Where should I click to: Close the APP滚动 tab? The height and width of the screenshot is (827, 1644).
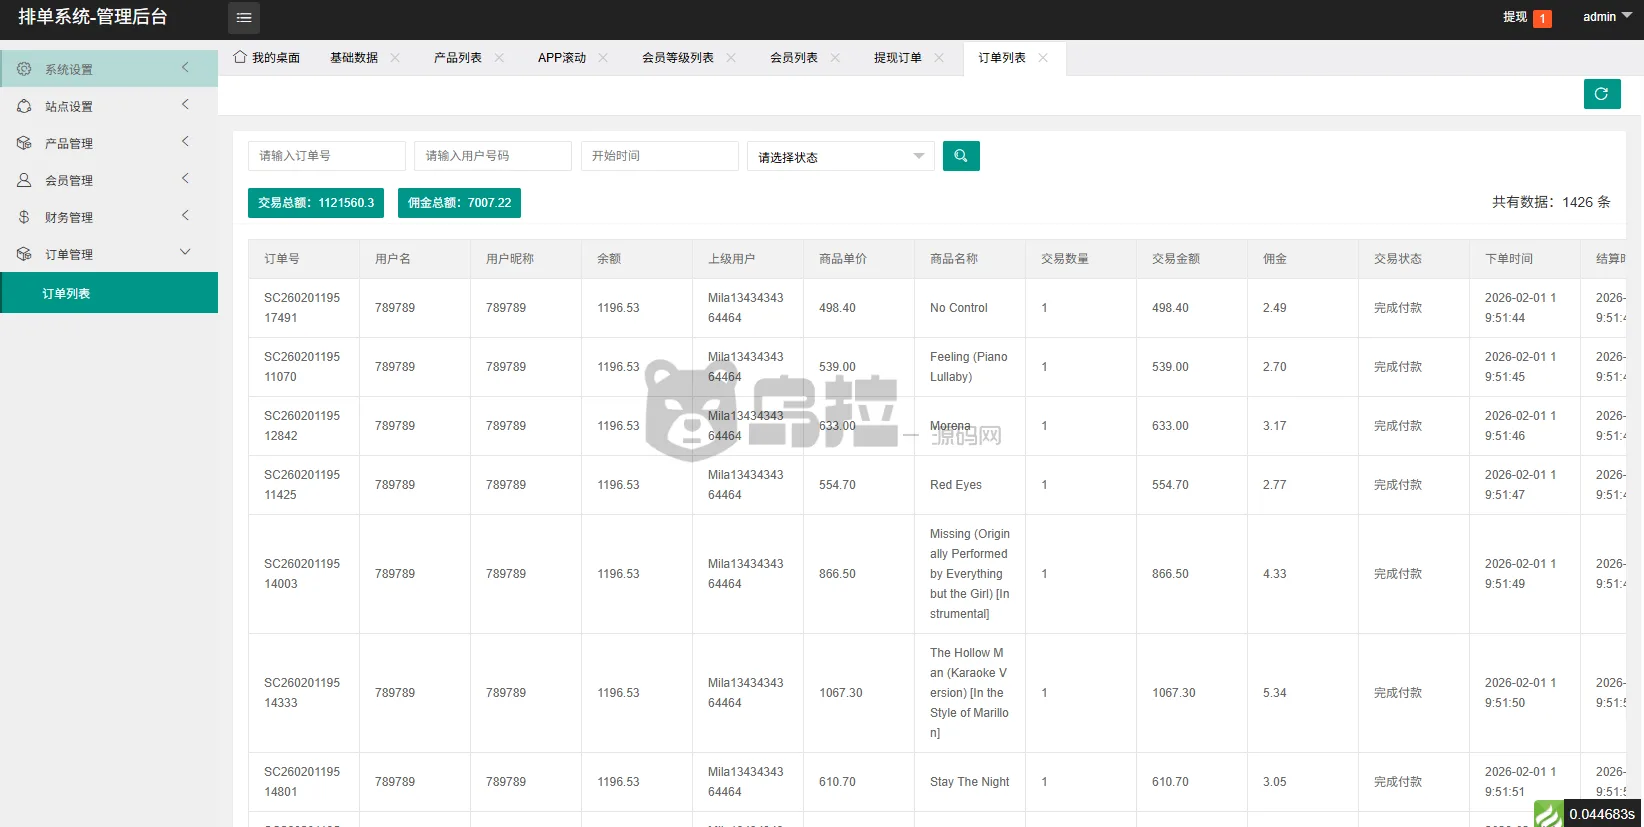[x=603, y=58]
